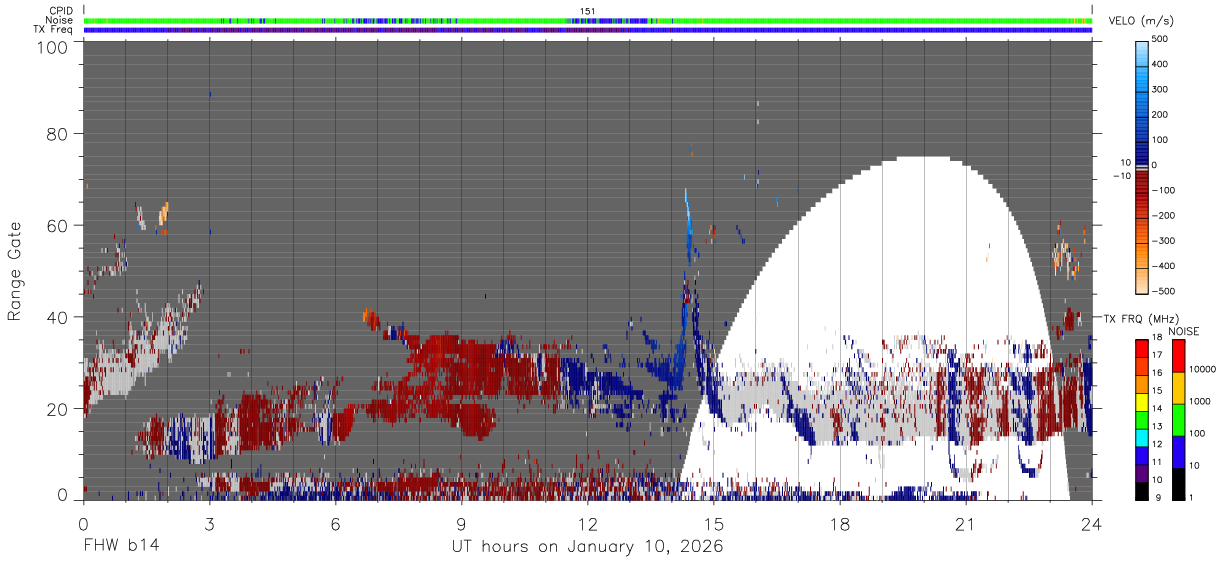Click the FHW b14 radar beam label
This screenshot has height=567, width=1228.
120,547
